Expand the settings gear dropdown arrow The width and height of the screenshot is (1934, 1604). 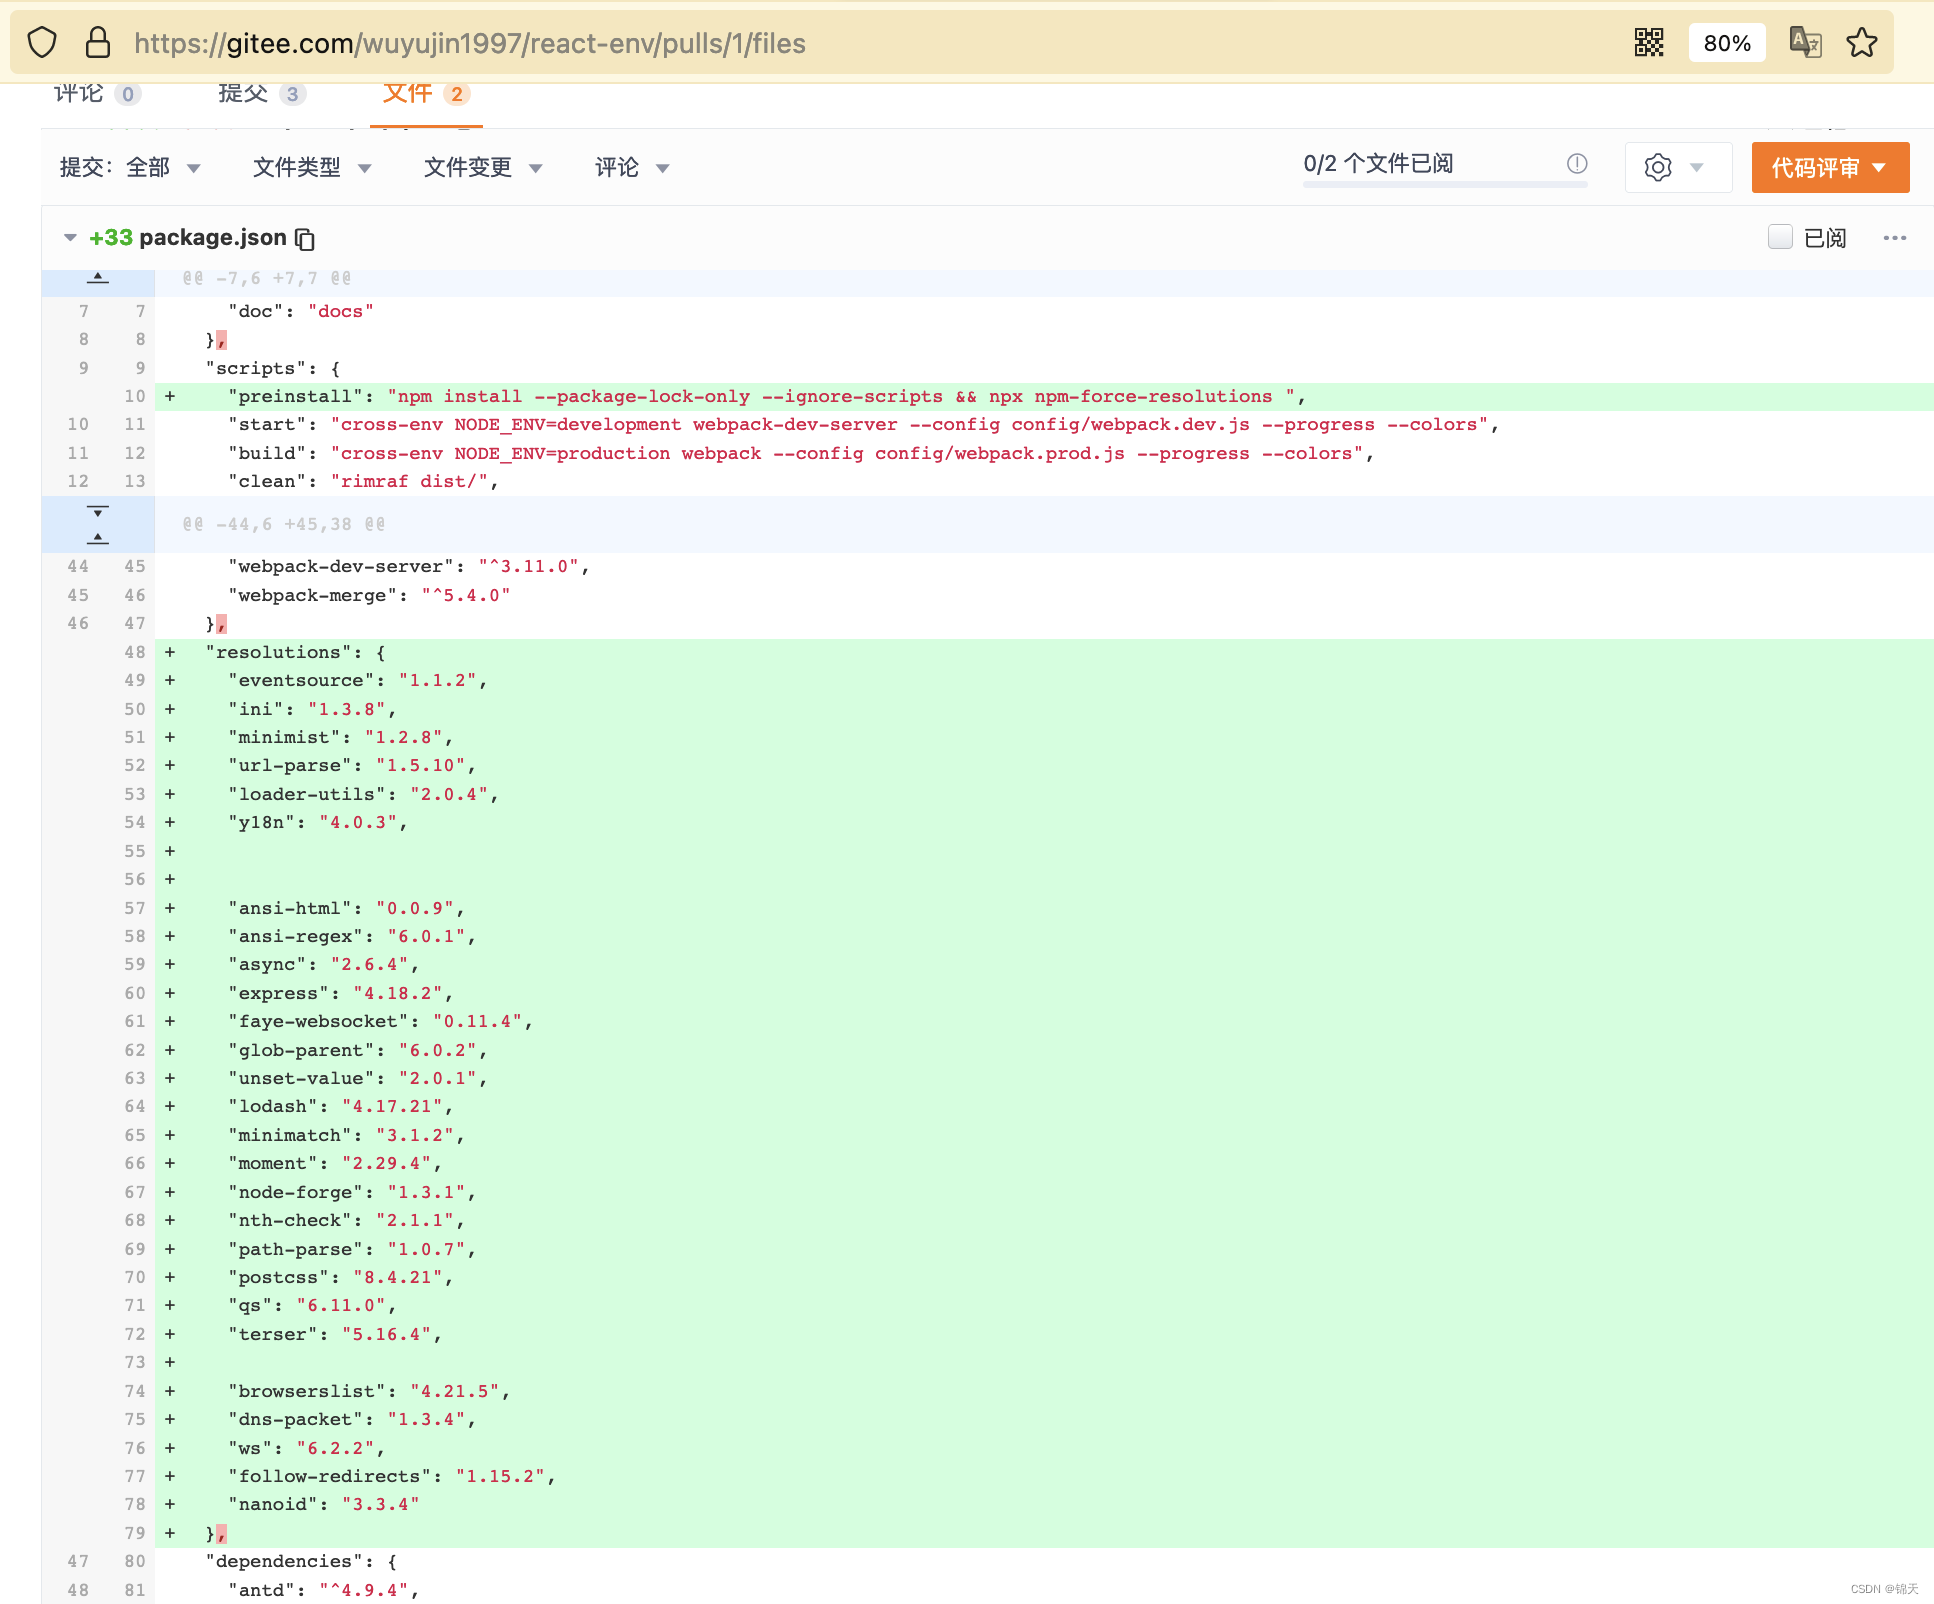tap(1697, 167)
